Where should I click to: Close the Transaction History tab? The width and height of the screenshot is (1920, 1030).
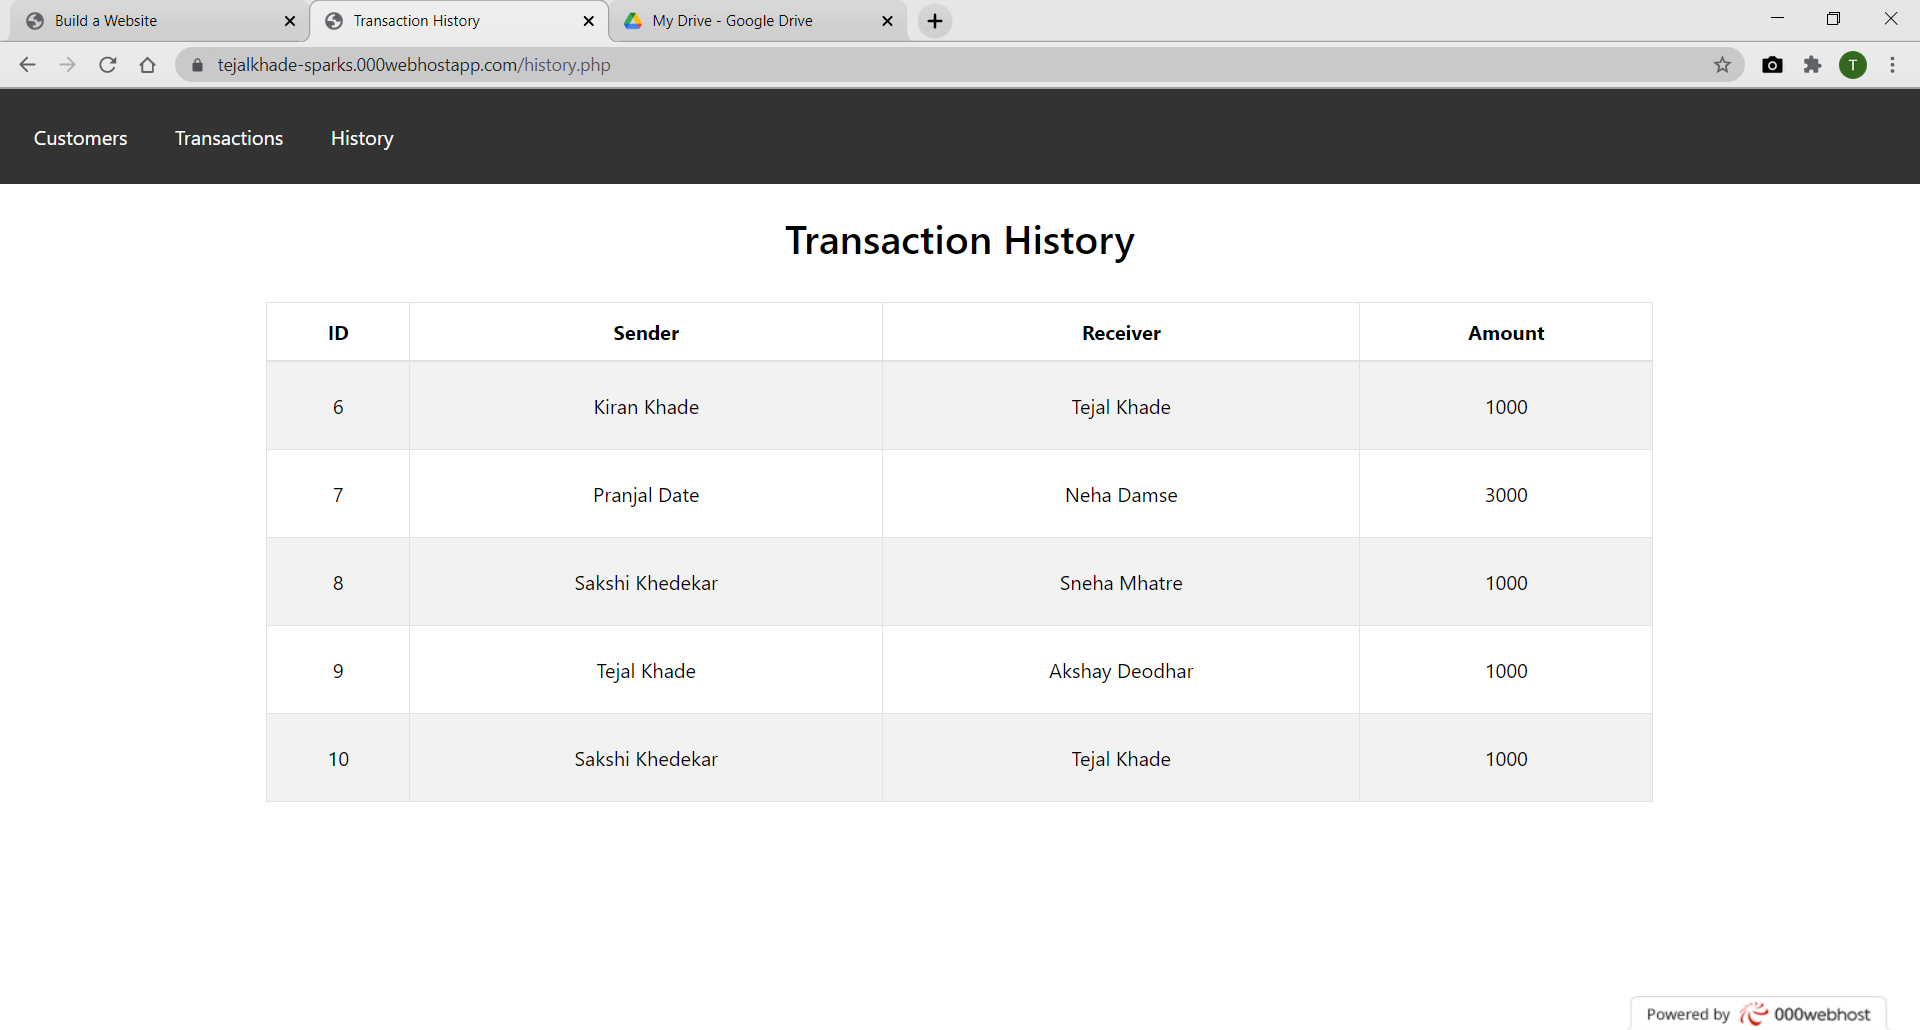(x=589, y=20)
